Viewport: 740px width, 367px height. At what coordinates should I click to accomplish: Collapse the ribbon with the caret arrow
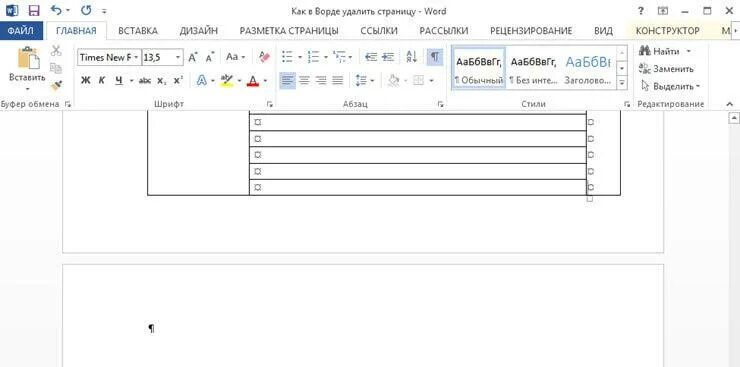tap(729, 104)
